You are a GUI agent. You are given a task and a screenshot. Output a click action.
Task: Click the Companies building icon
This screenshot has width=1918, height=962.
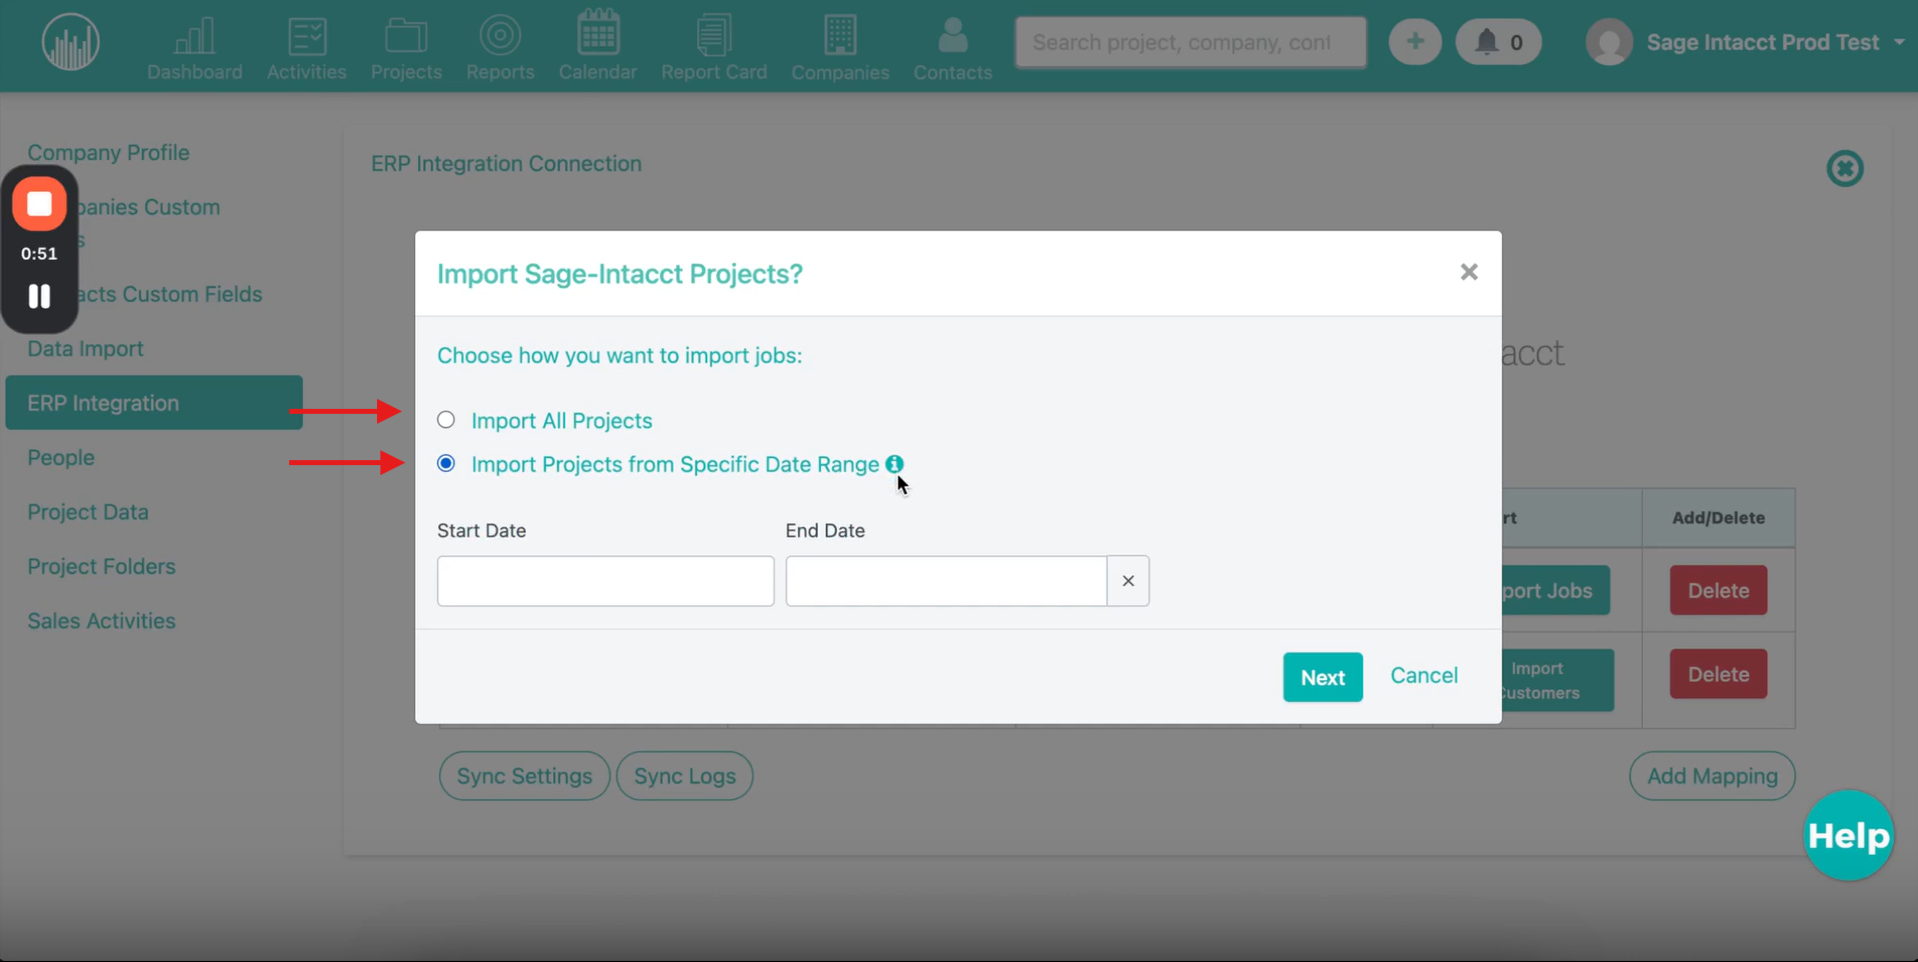(840, 37)
